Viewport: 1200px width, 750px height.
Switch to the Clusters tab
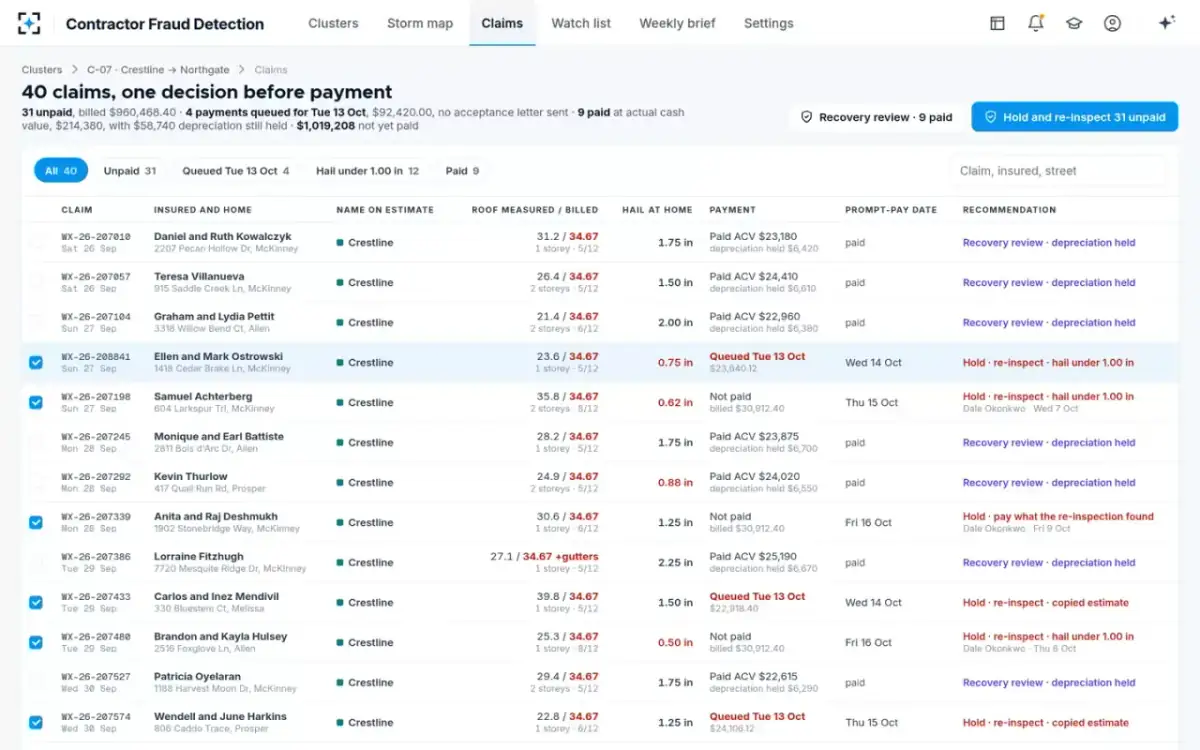pyautogui.click(x=333, y=23)
